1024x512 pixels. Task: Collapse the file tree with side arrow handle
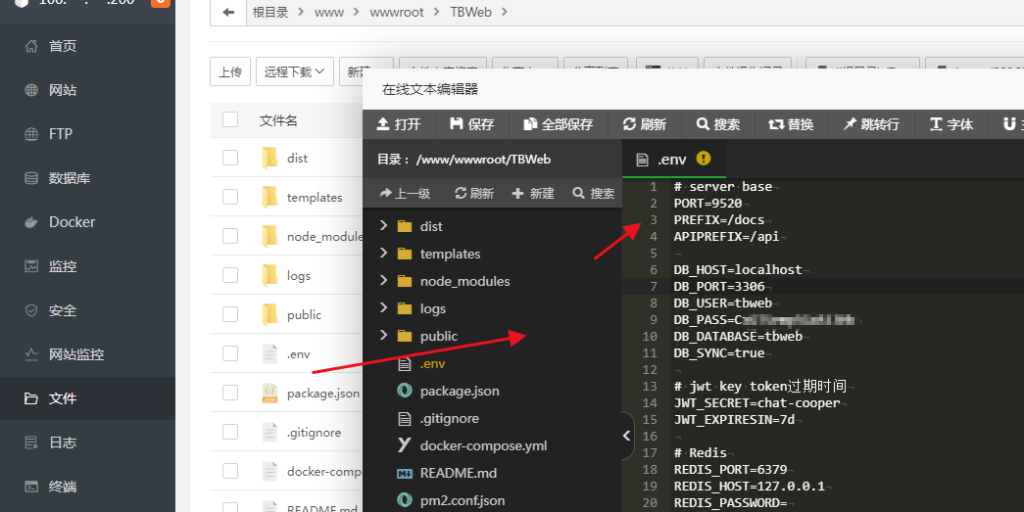(x=627, y=436)
